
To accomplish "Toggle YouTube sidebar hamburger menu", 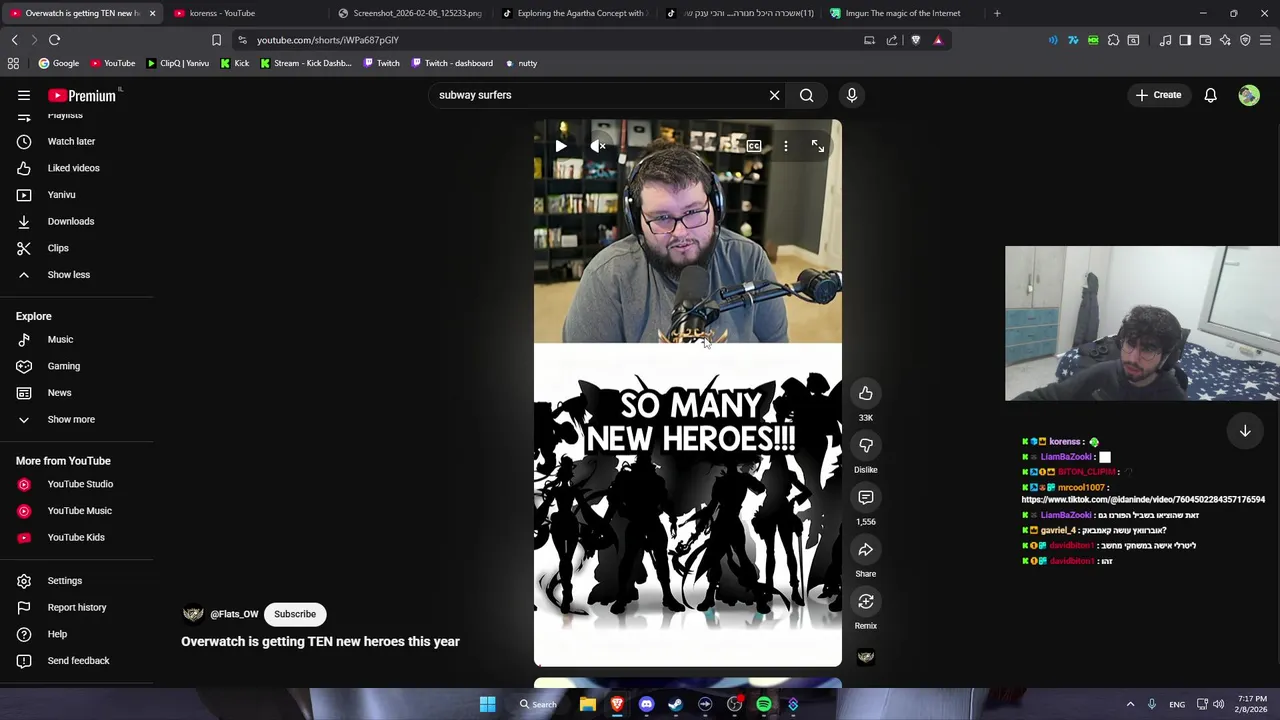I will pyautogui.click(x=24, y=95).
